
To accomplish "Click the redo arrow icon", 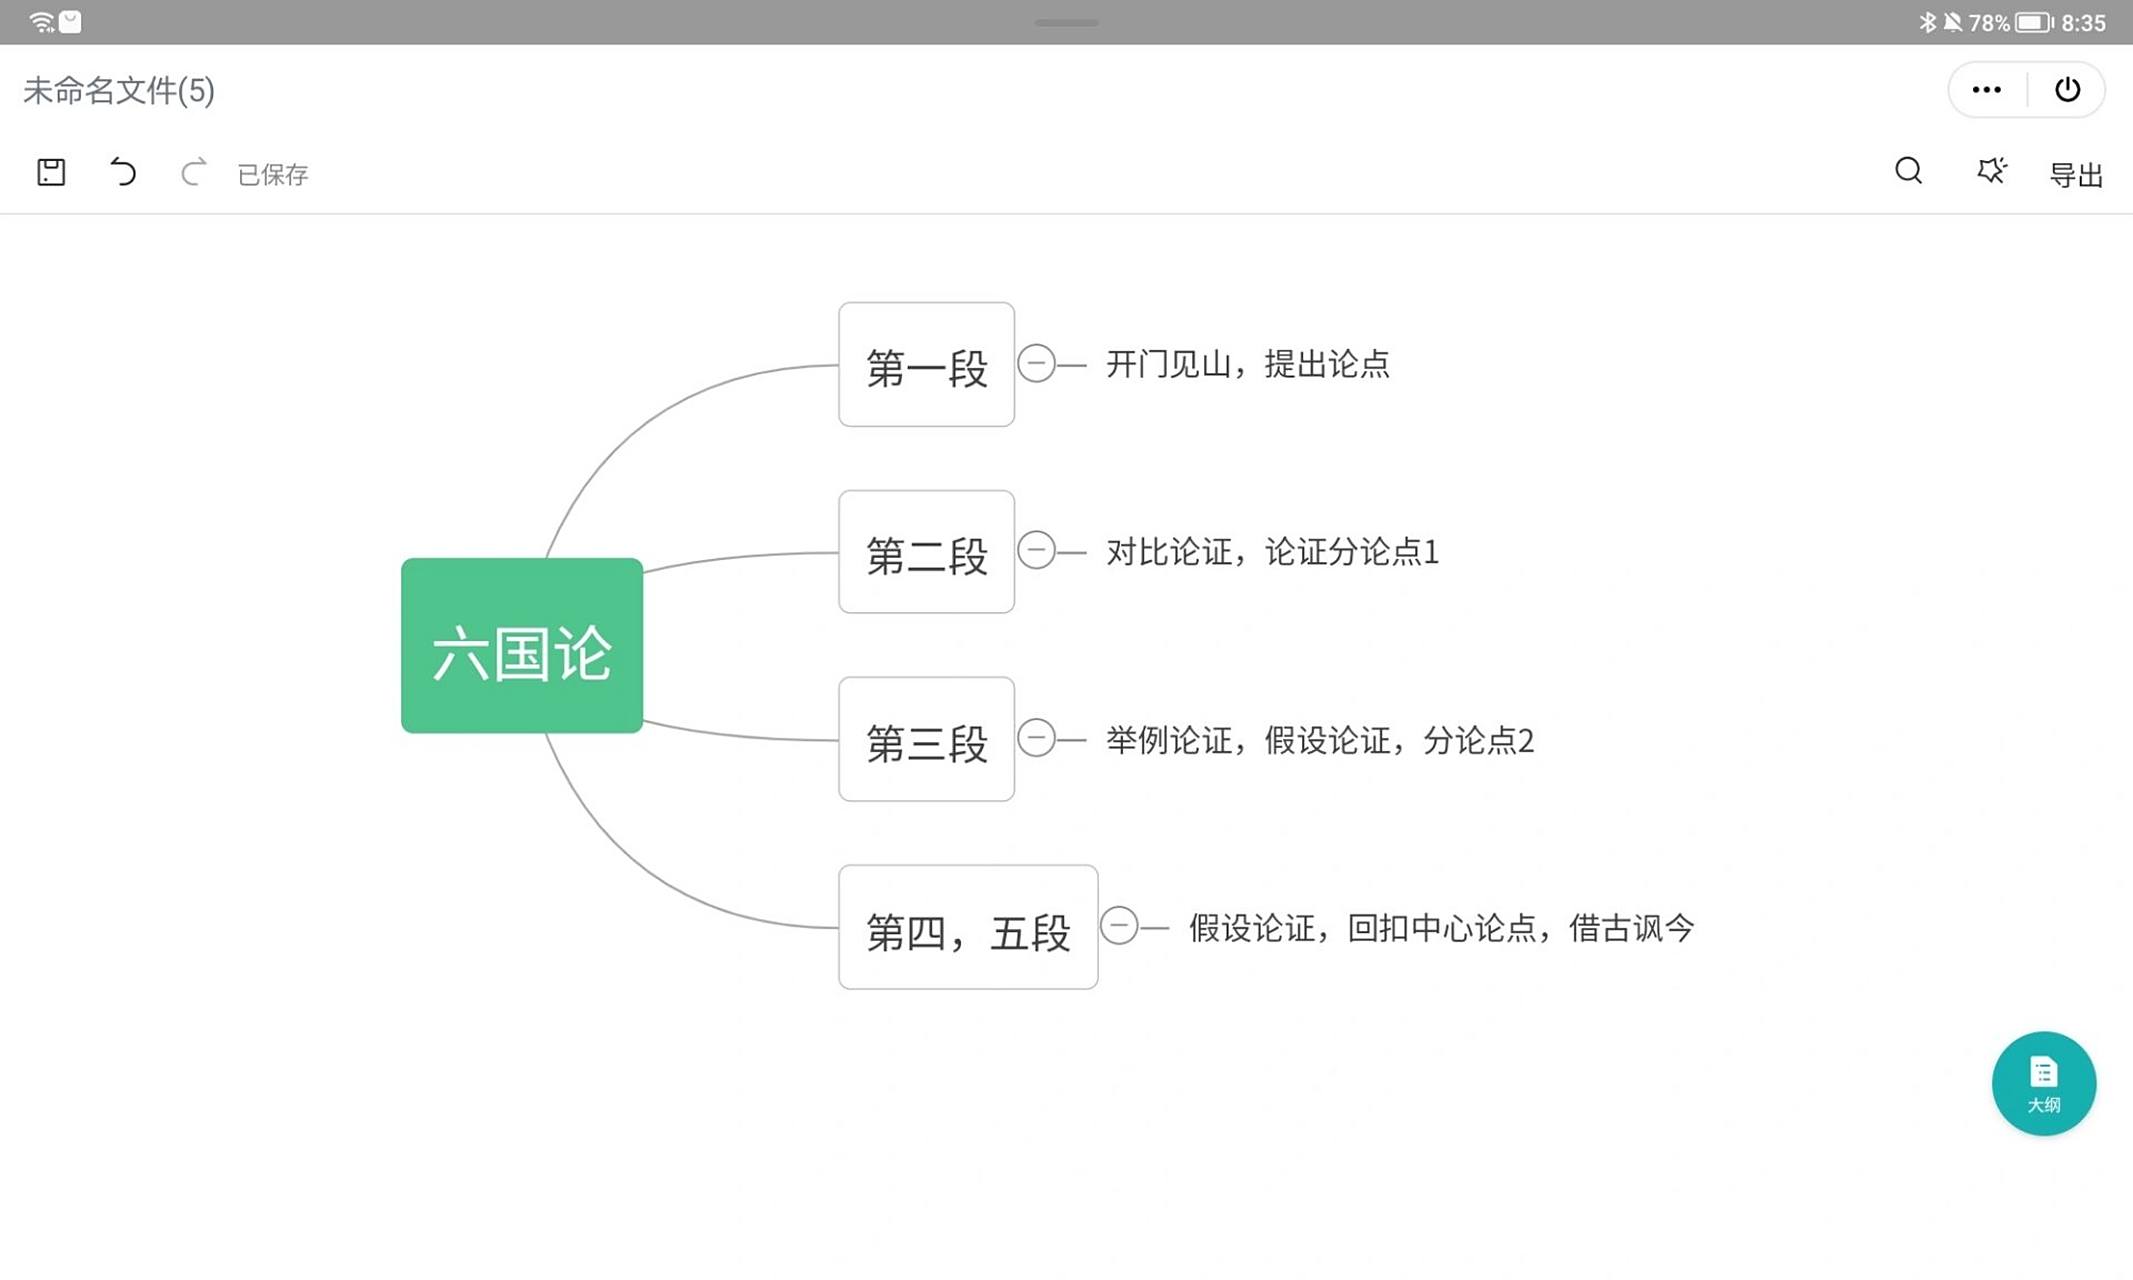I will [194, 172].
